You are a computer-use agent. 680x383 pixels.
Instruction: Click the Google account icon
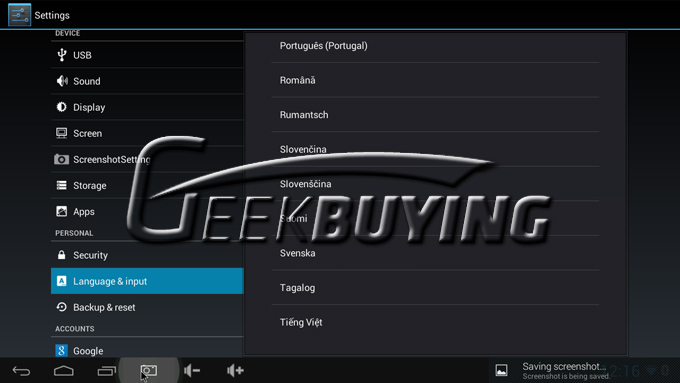[62, 350]
